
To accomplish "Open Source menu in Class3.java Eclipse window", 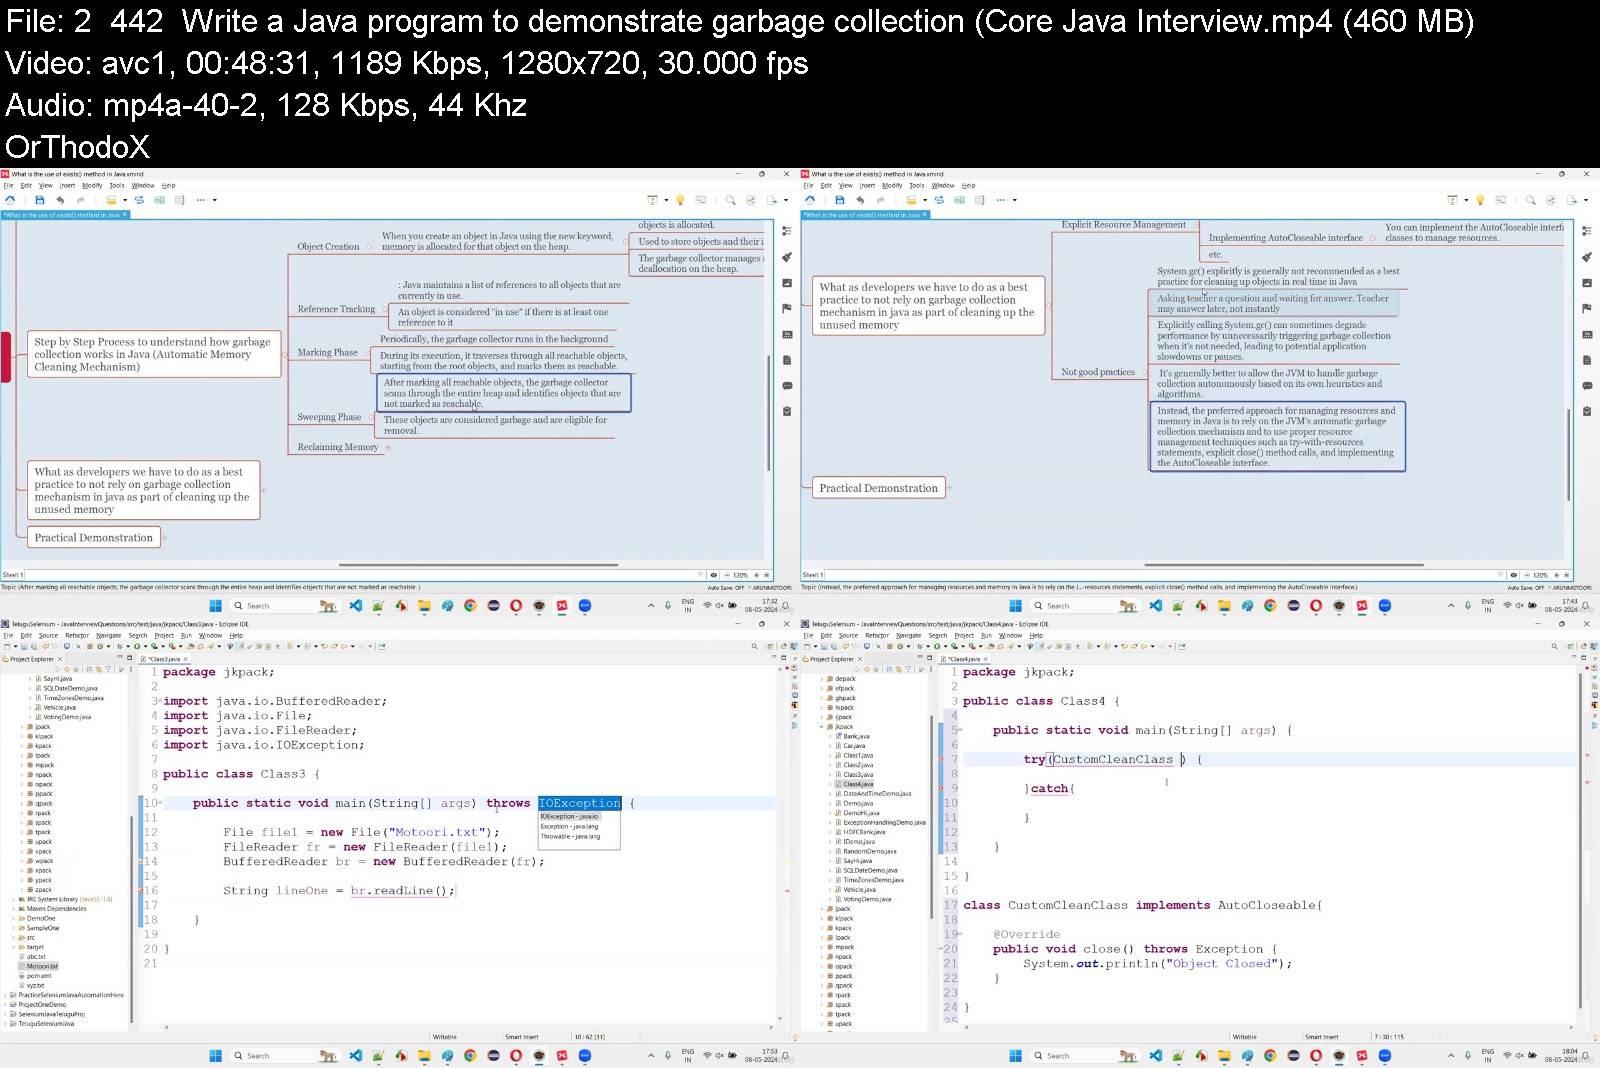I will click(x=48, y=635).
